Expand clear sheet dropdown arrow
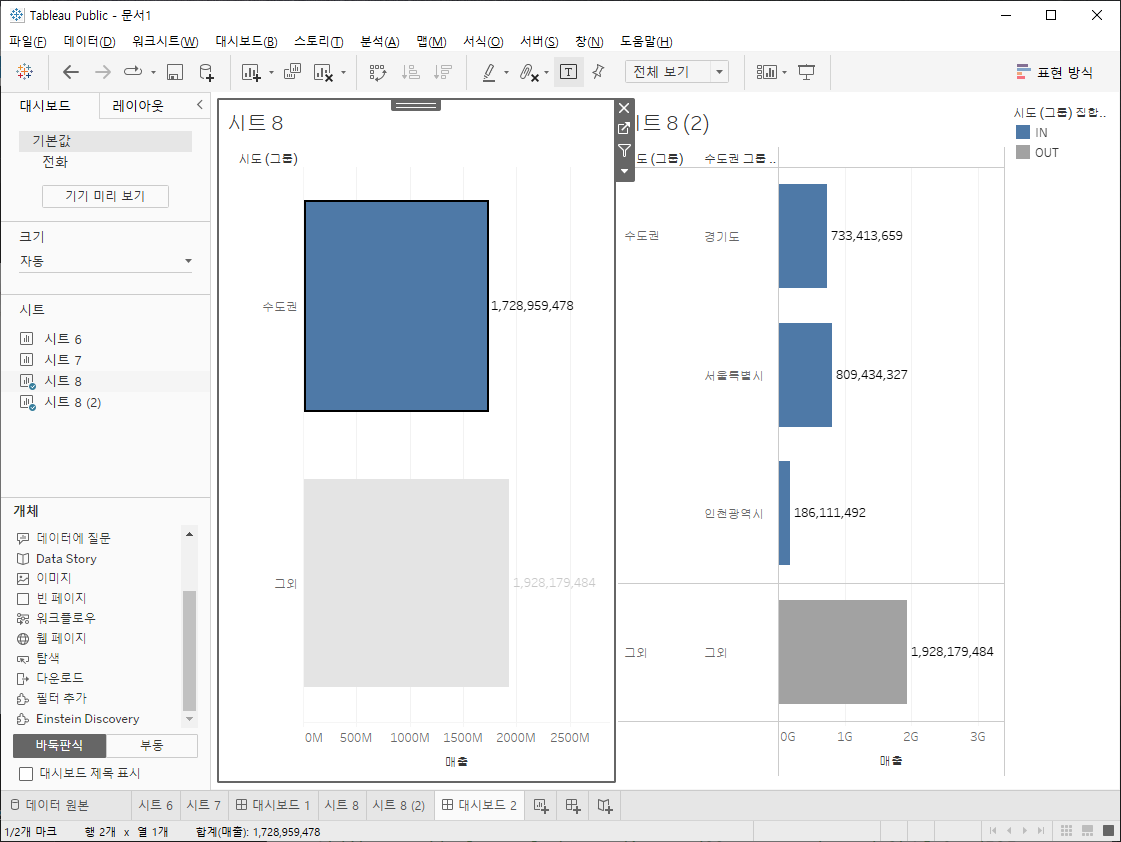 point(343,72)
